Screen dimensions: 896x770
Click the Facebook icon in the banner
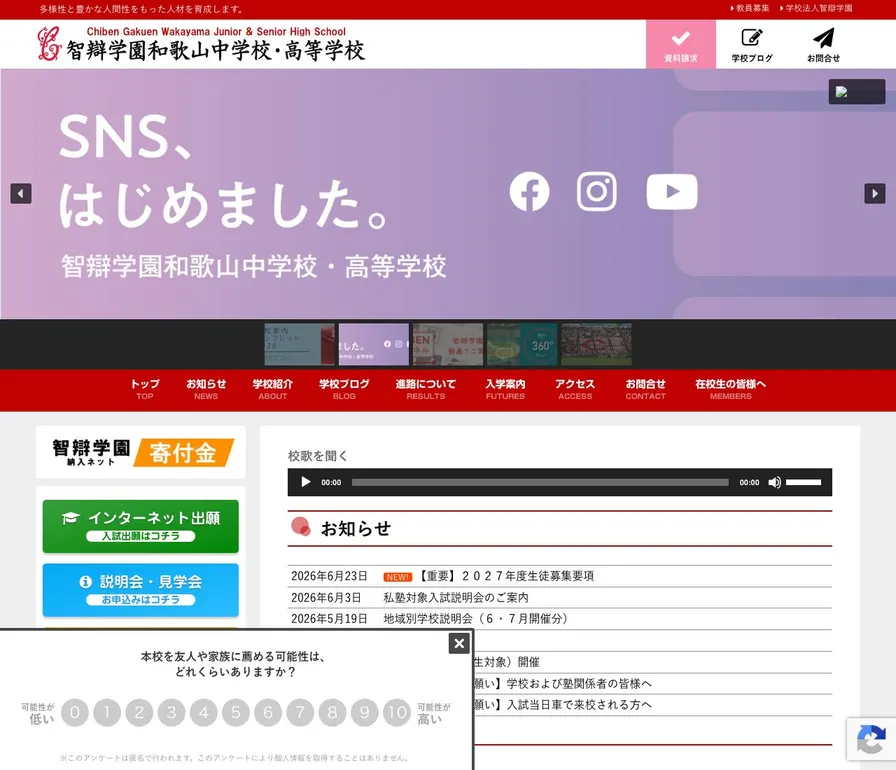(x=529, y=191)
